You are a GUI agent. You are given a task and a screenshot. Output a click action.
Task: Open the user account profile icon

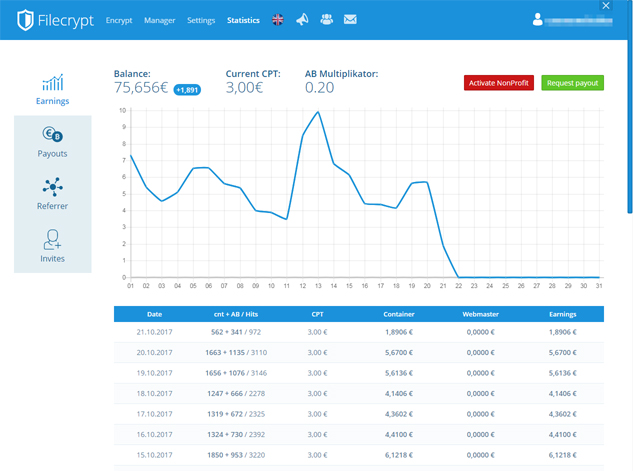537,19
